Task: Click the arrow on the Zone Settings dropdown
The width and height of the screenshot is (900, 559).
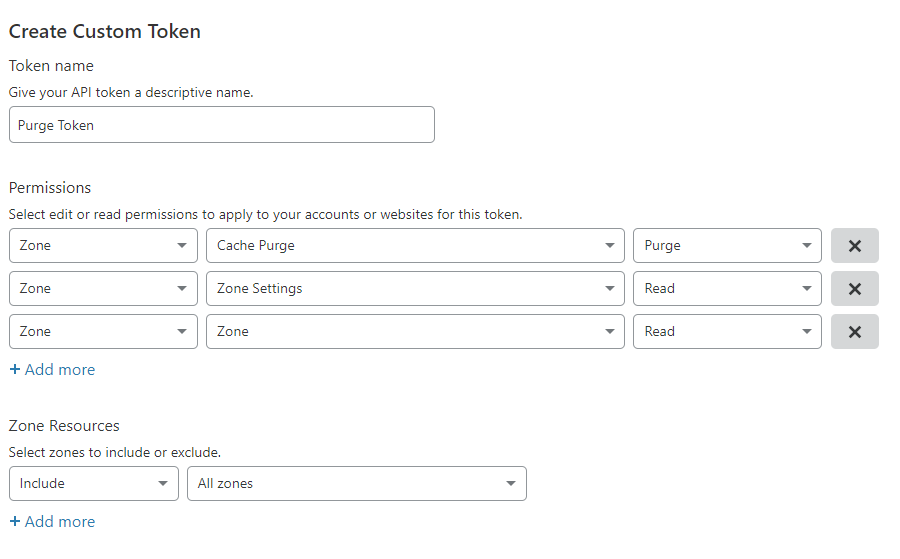Action: (x=609, y=289)
